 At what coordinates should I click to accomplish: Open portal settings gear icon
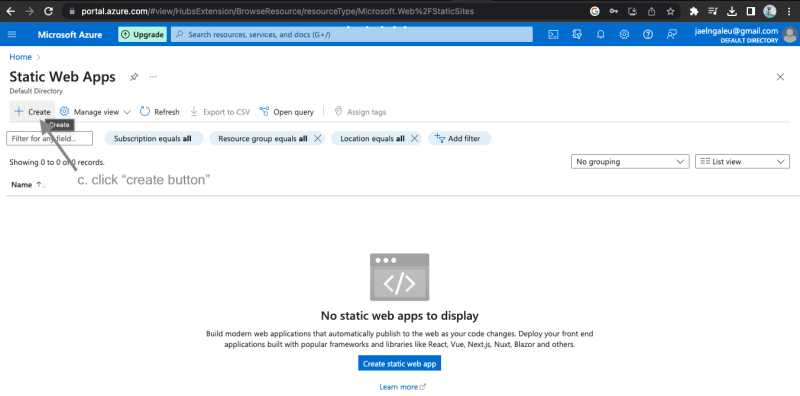[x=624, y=35]
